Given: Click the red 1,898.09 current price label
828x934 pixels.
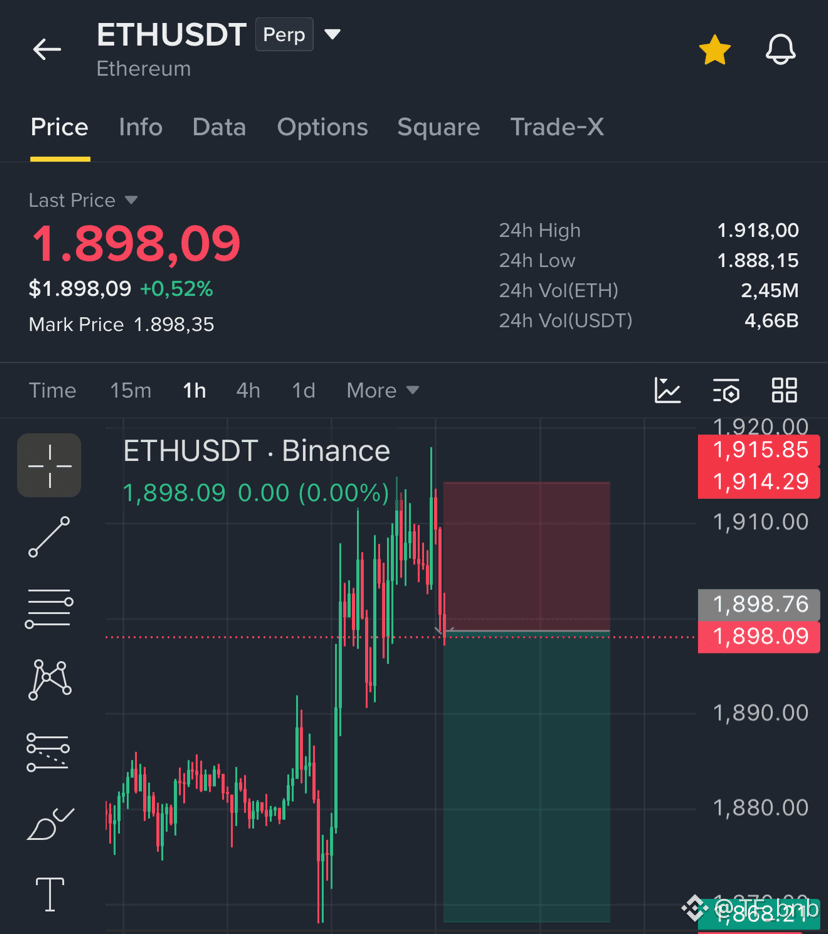Looking at the screenshot, I should click(759, 637).
